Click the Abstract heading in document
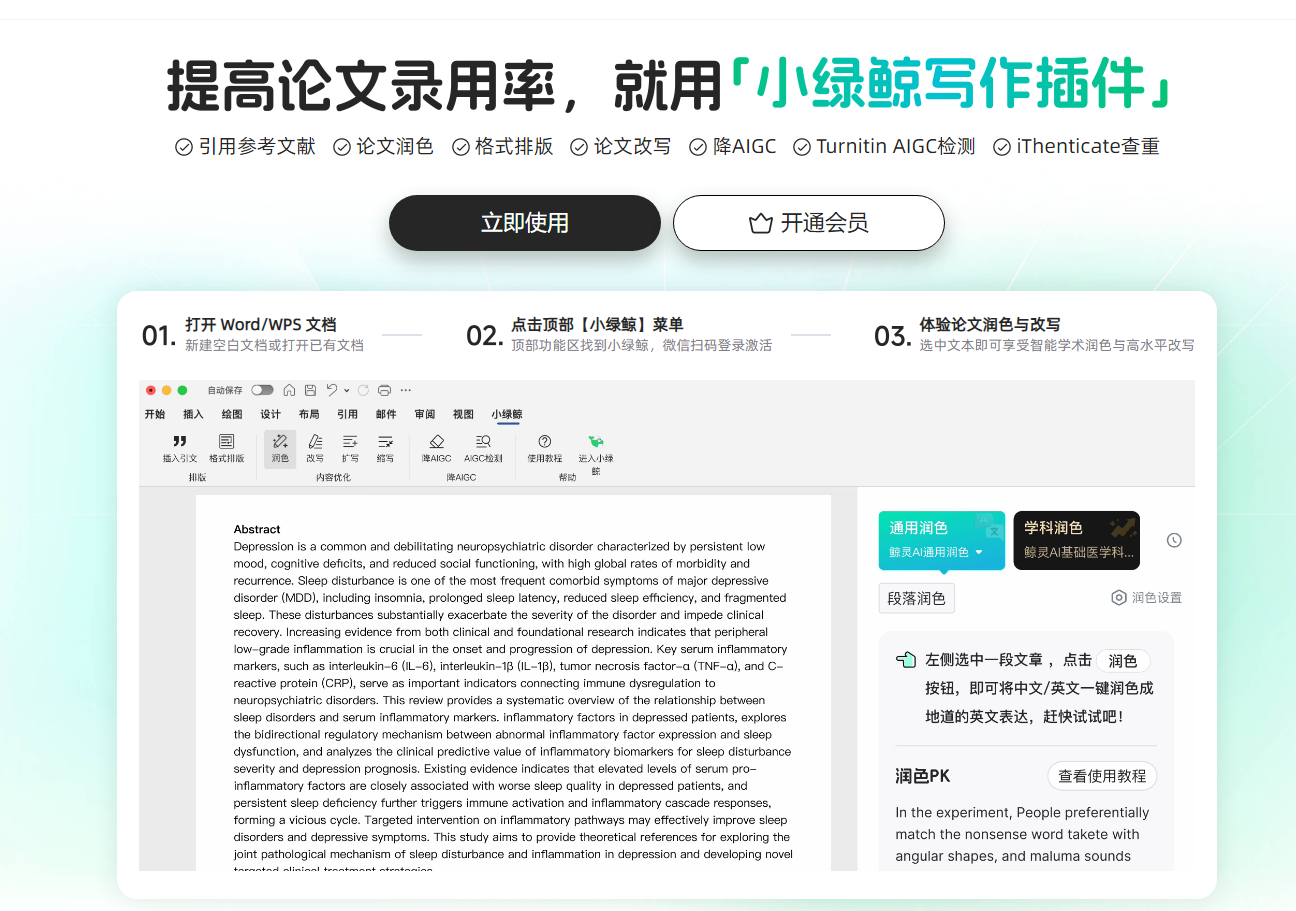Viewport: 1296px width, 911px height. click(x=257, y=529)
